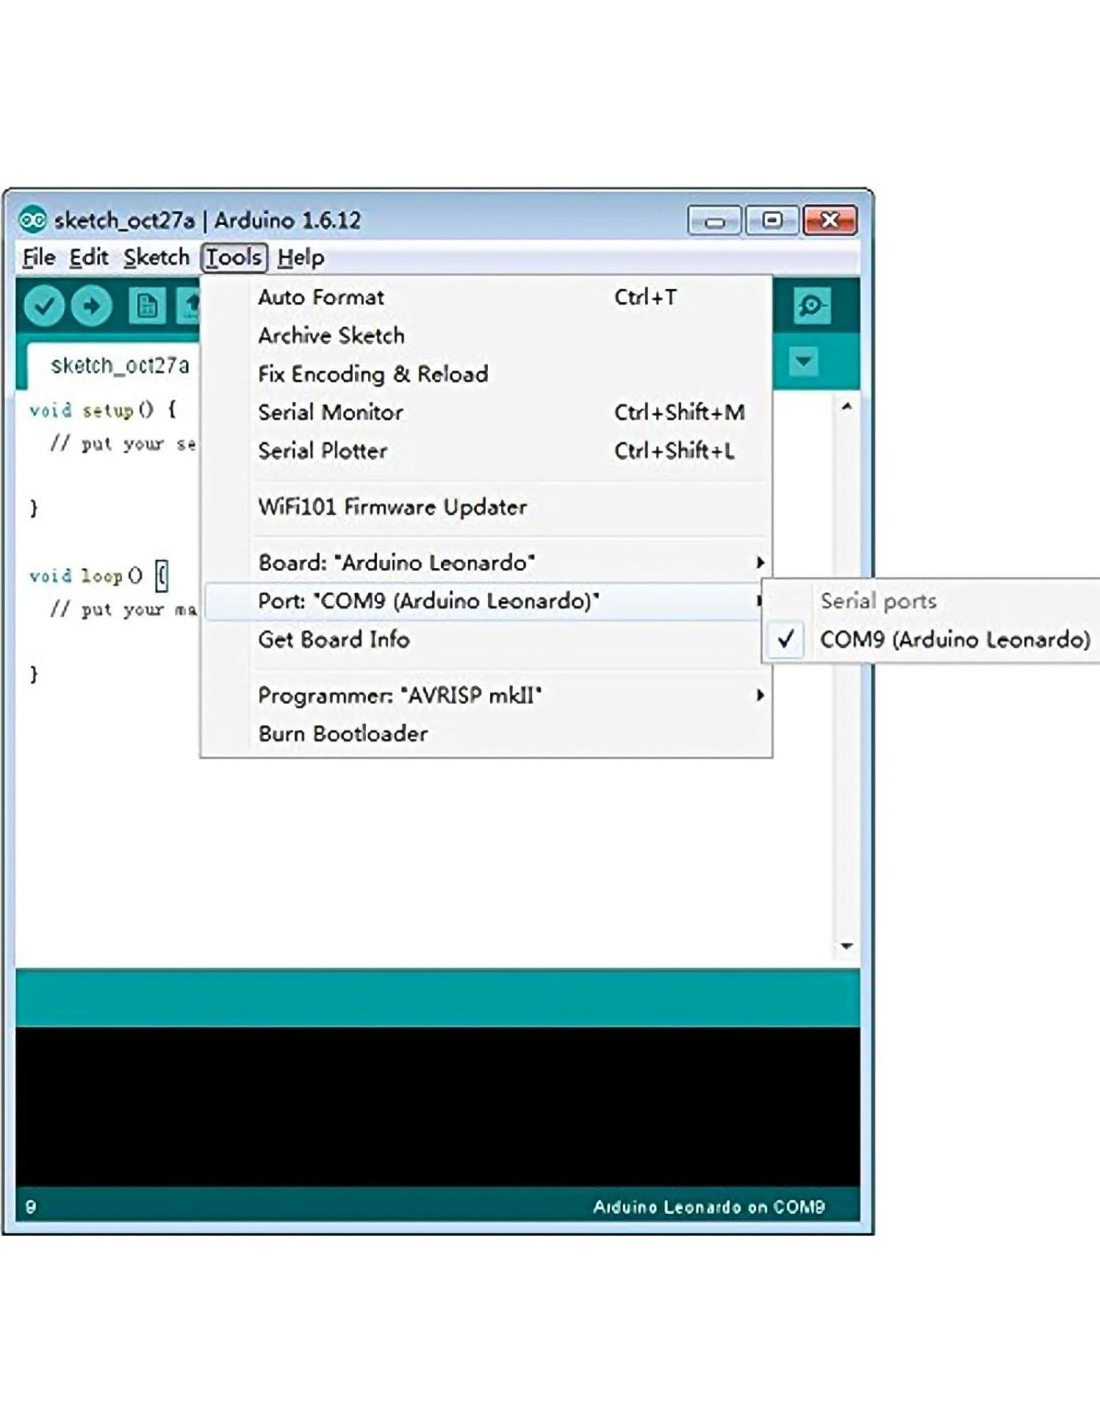
Task: Choose Auto Format from Tools menu
Action: pyautogui.click(x=321, y=297)
